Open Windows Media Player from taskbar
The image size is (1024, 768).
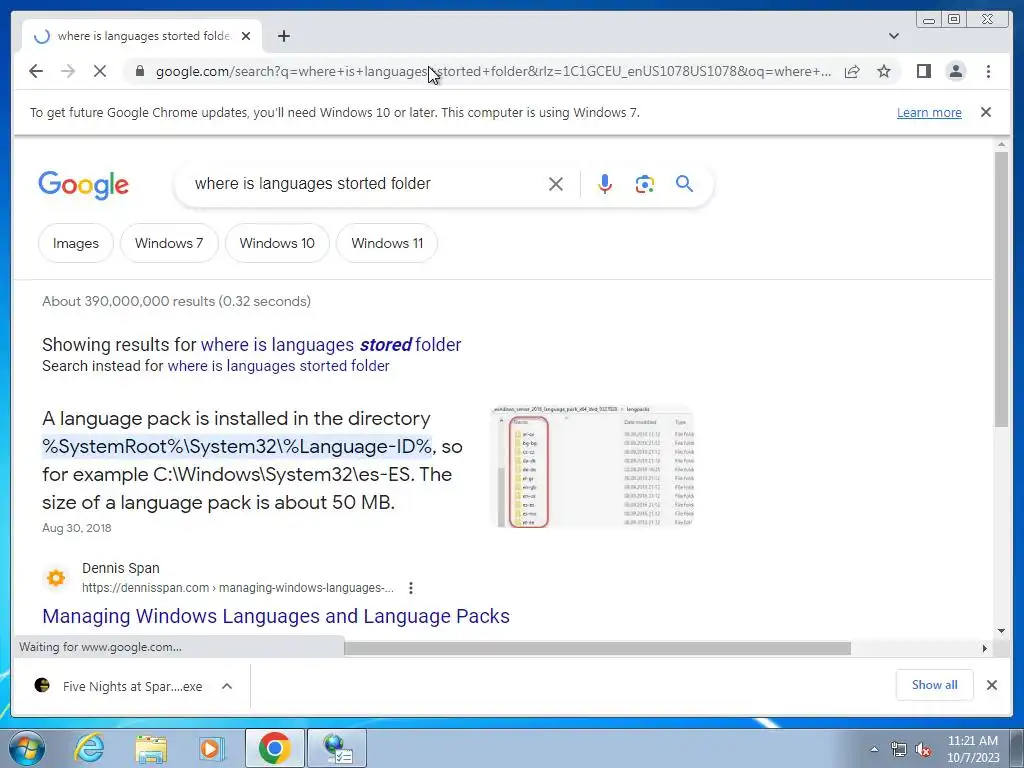coord(212,748)
